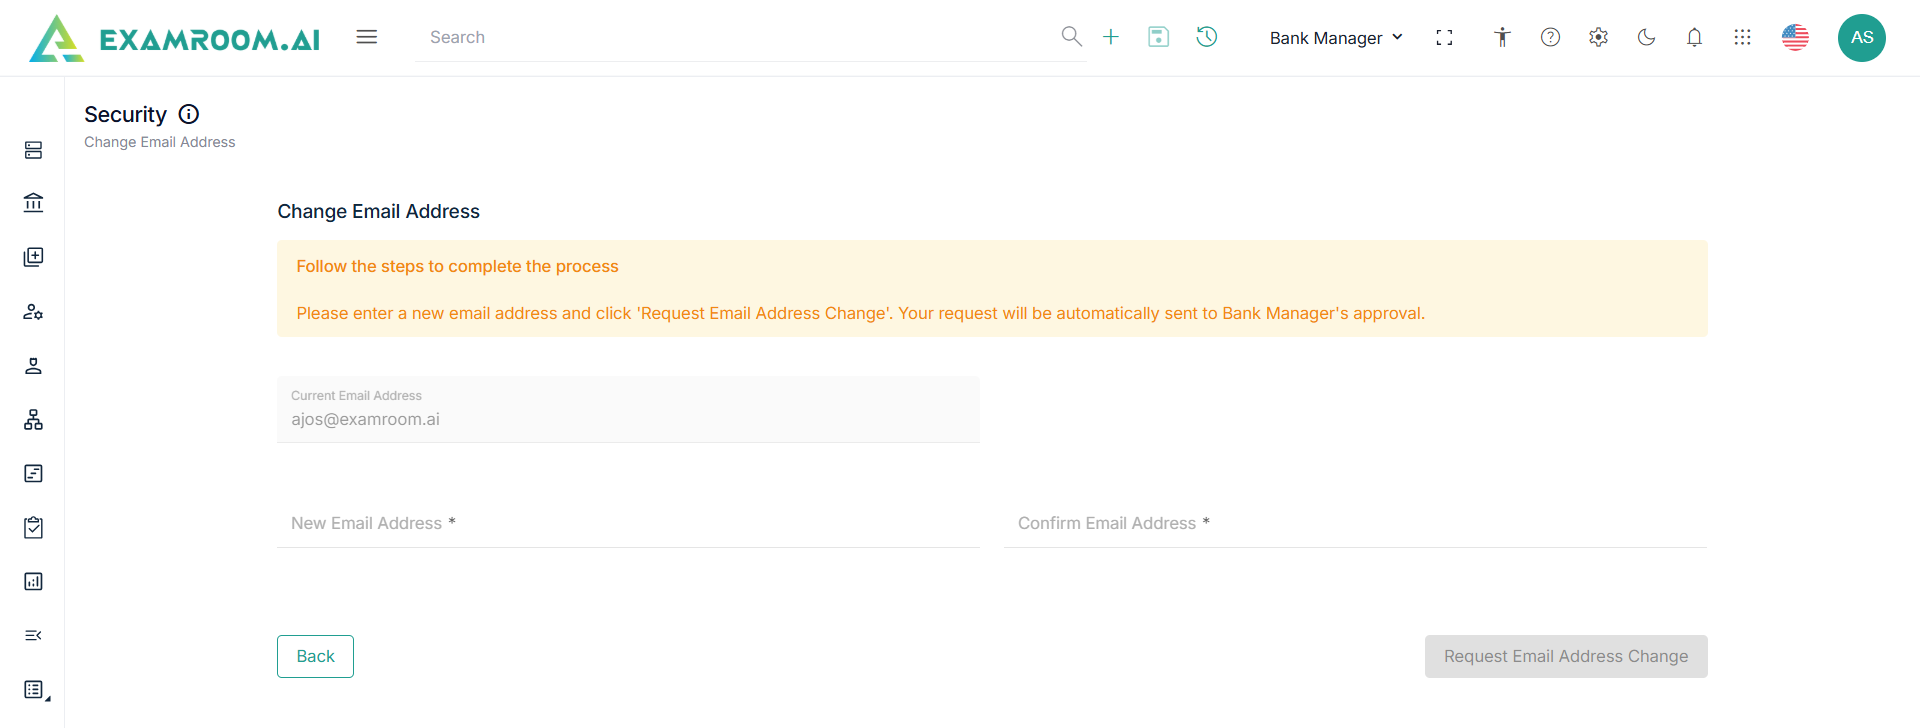The height and width of the screenshot is (728, 1920).
Task: Open the help question mark icon
Action: pyautogui.click(x=1550, y=37)
